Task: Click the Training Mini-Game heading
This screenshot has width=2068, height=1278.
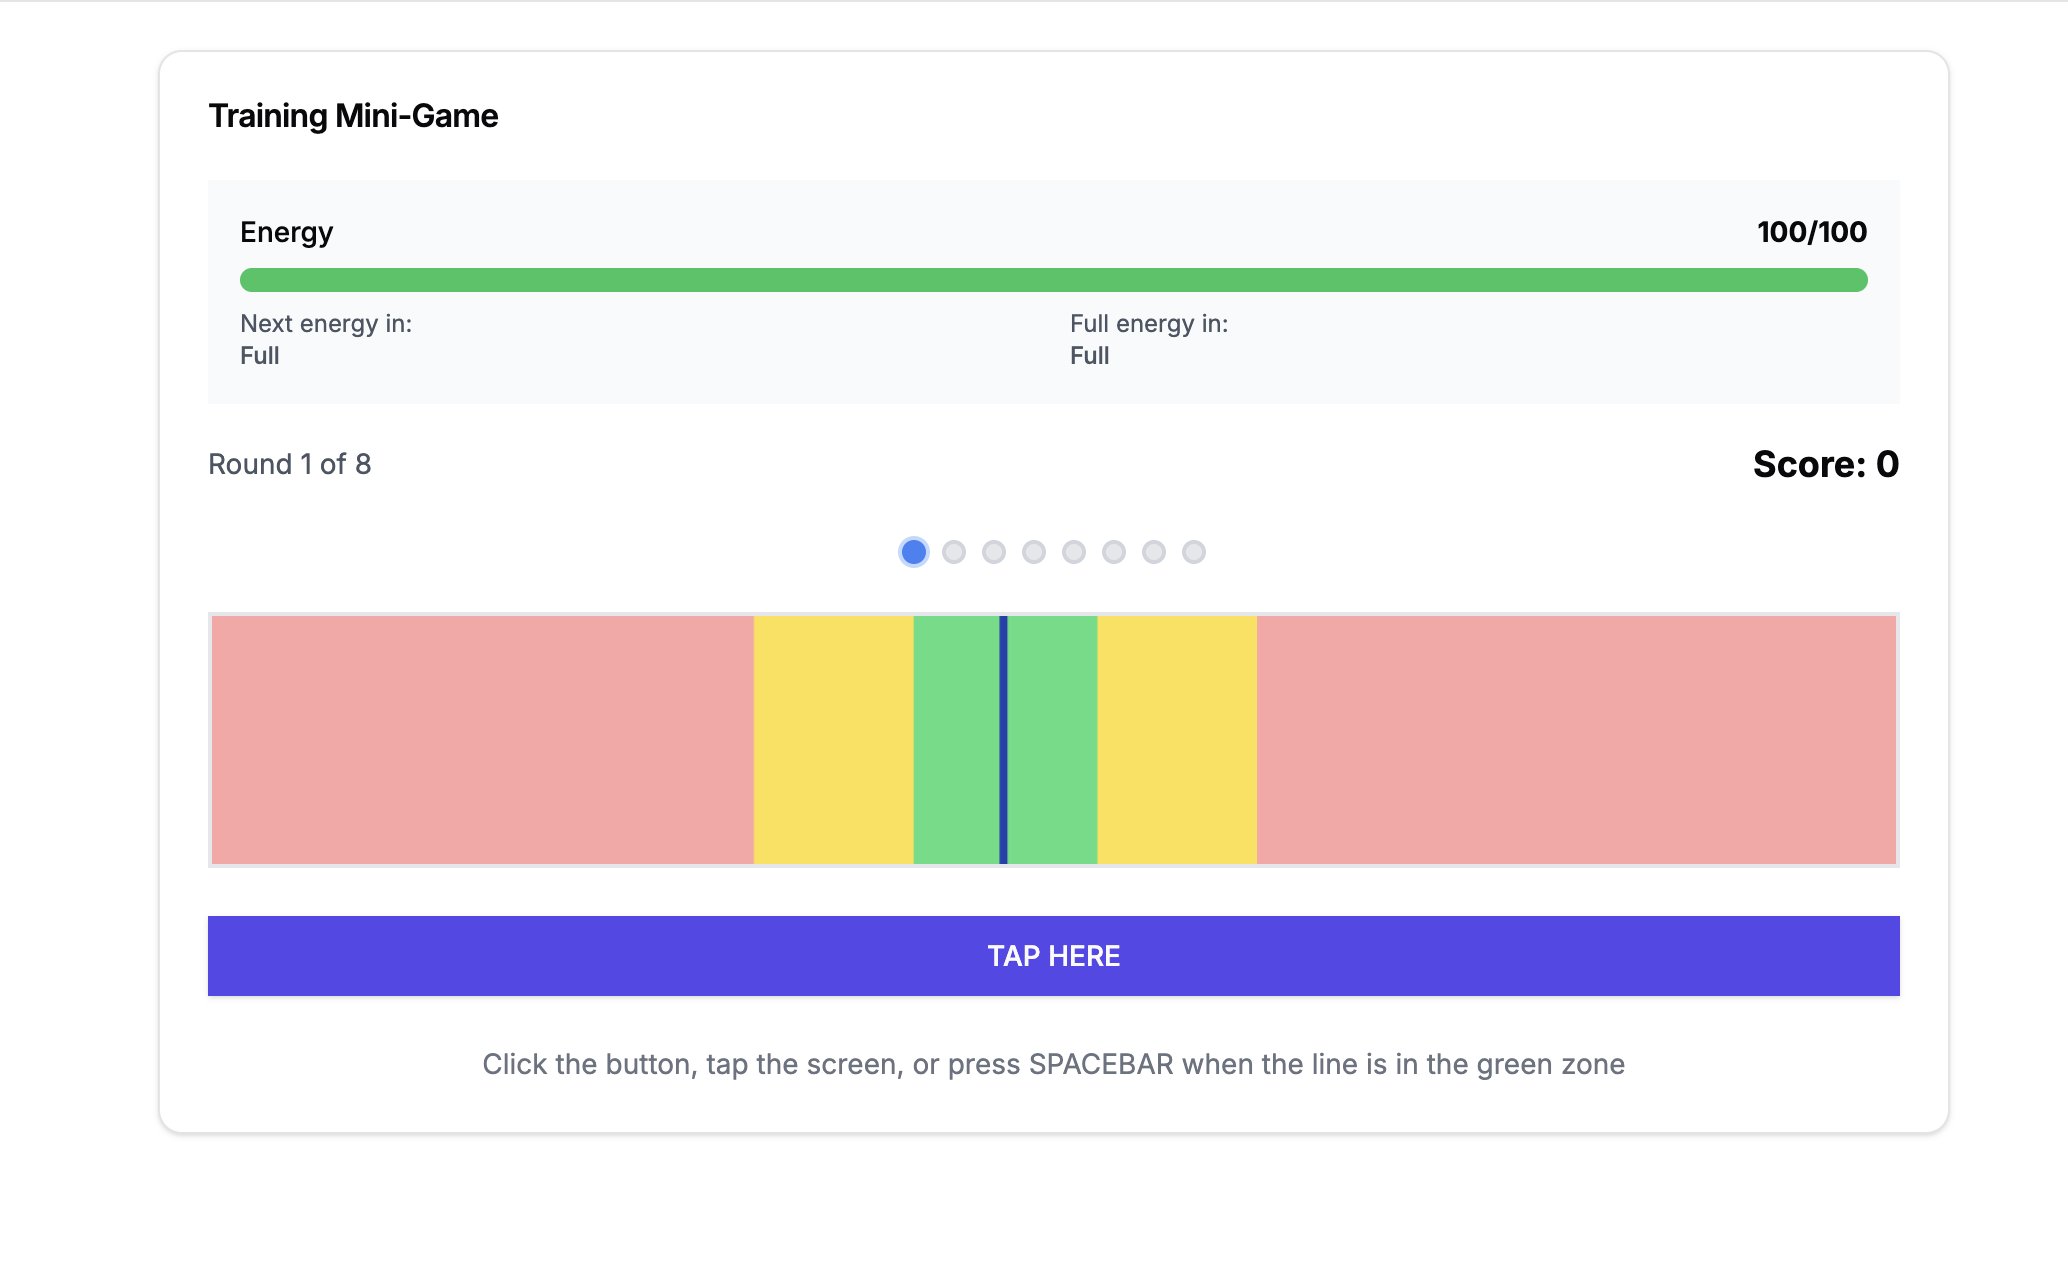Action: [353, 116]
